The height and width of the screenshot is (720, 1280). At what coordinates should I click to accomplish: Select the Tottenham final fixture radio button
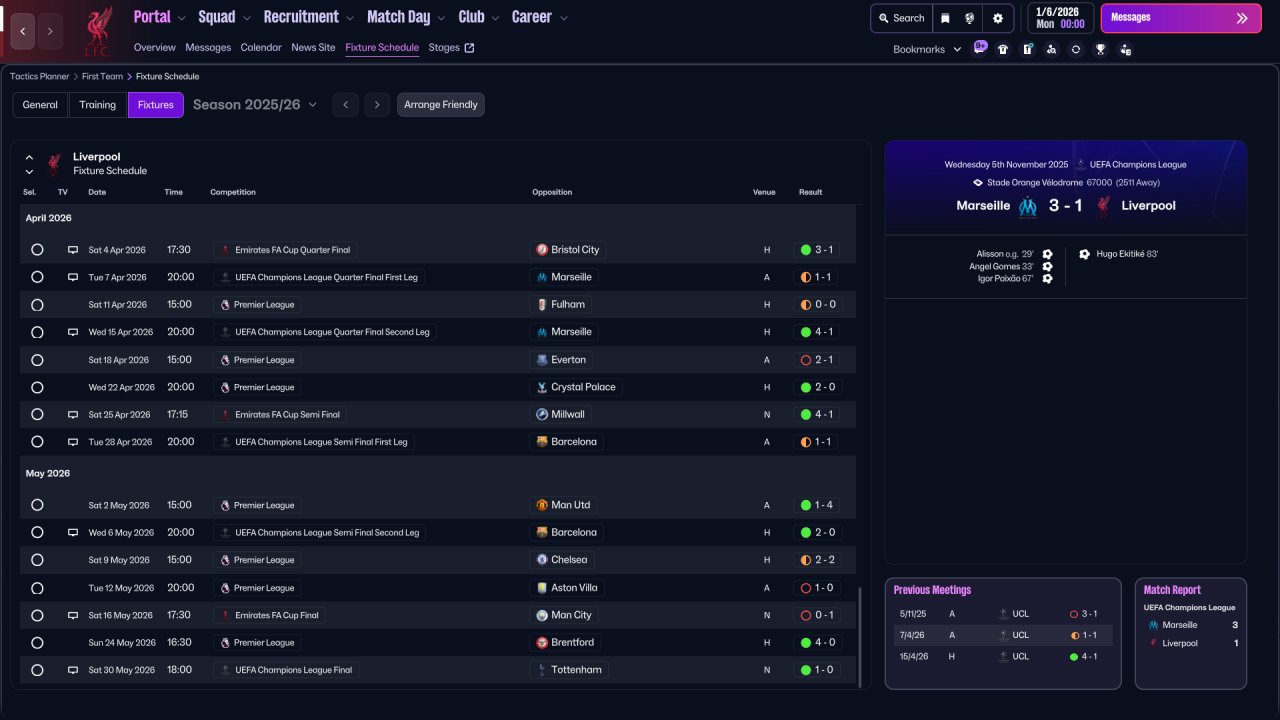click(x=37, y=670)
